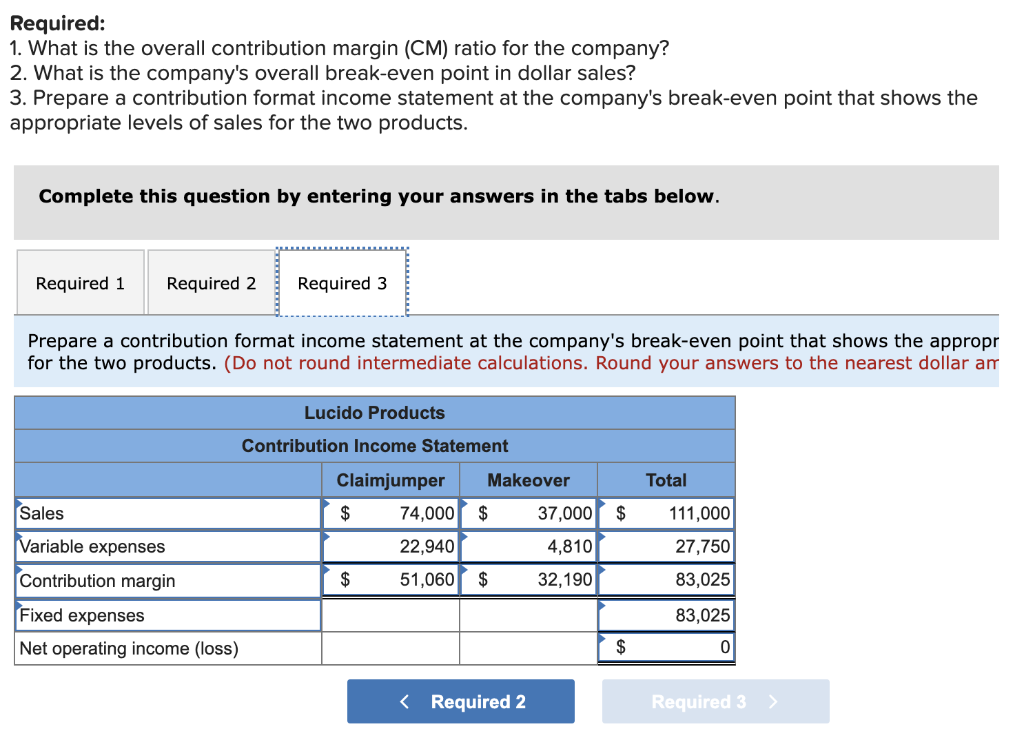Click the empty Makeover net operating income cell
This screenshot has width=1024, height=751.
pyautogui.click(x=528, y=648)
